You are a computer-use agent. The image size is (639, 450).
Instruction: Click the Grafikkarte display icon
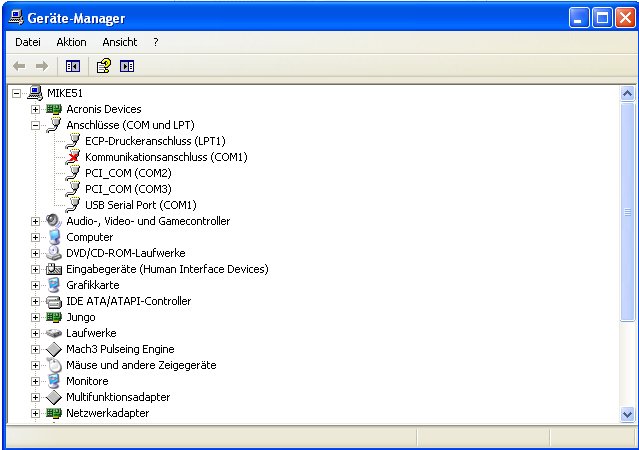coord(54,285)
